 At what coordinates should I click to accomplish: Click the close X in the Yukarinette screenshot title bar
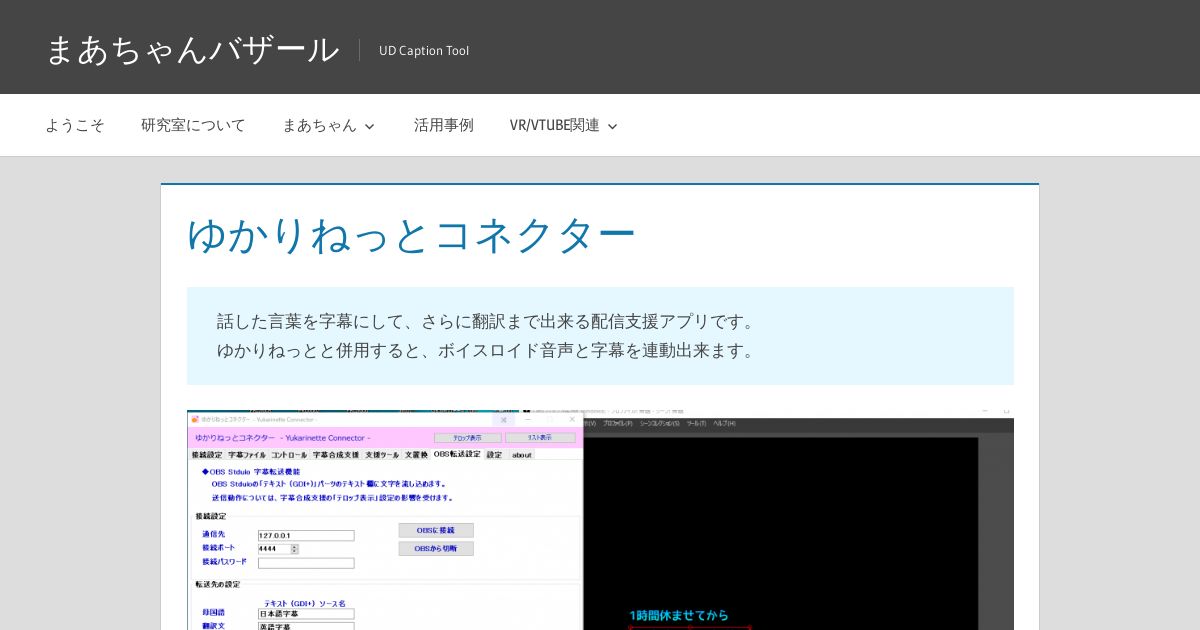573,419
